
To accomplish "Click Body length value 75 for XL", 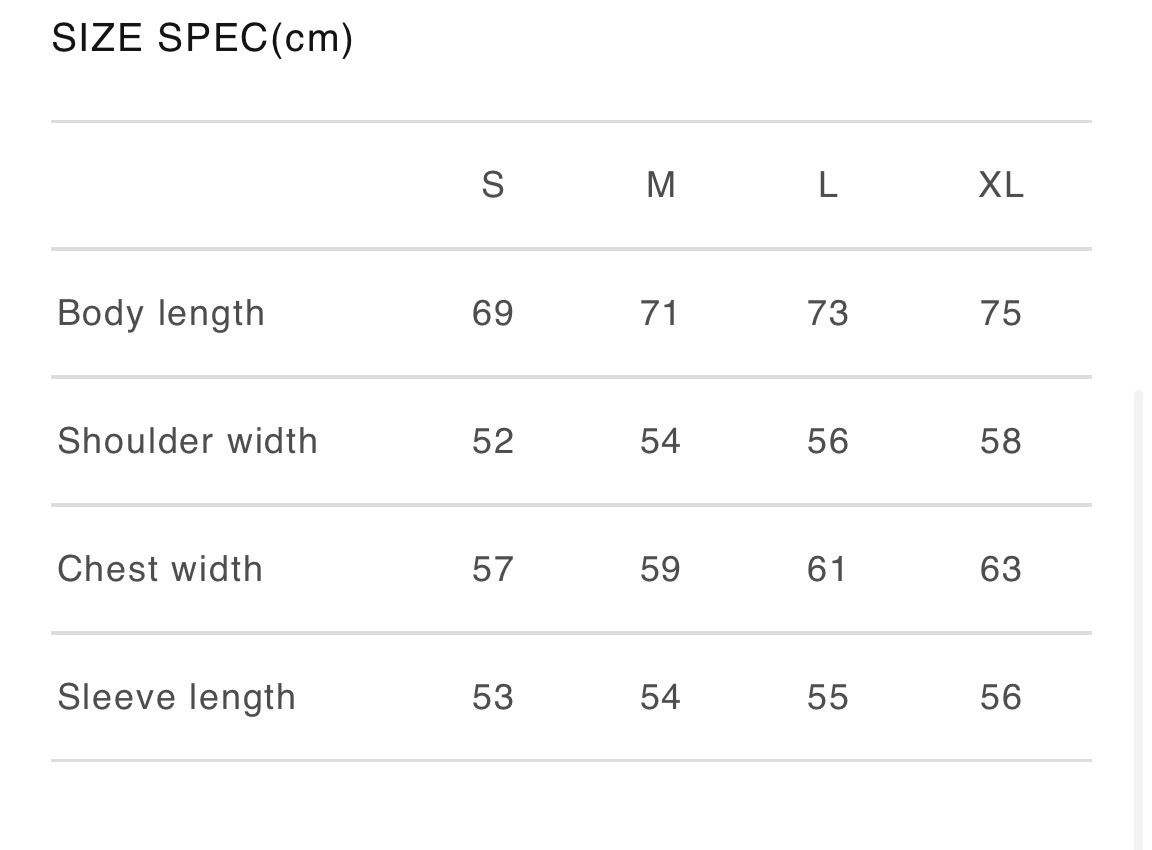I will pyautogui.click(x=1001, y=313).
